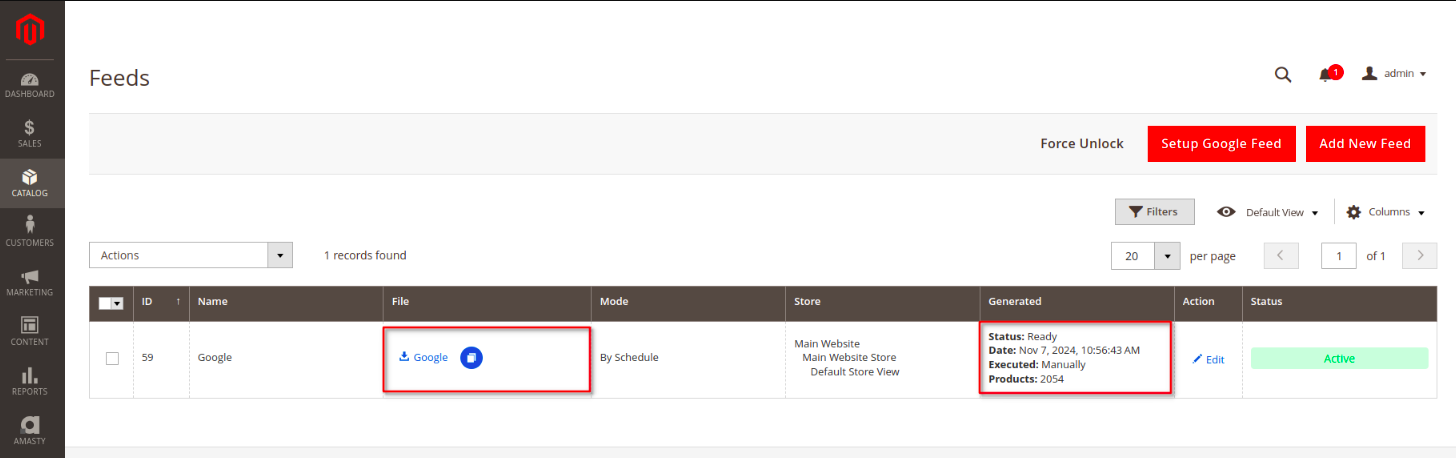Edit the Google feed

click(x=1208, y=360)
